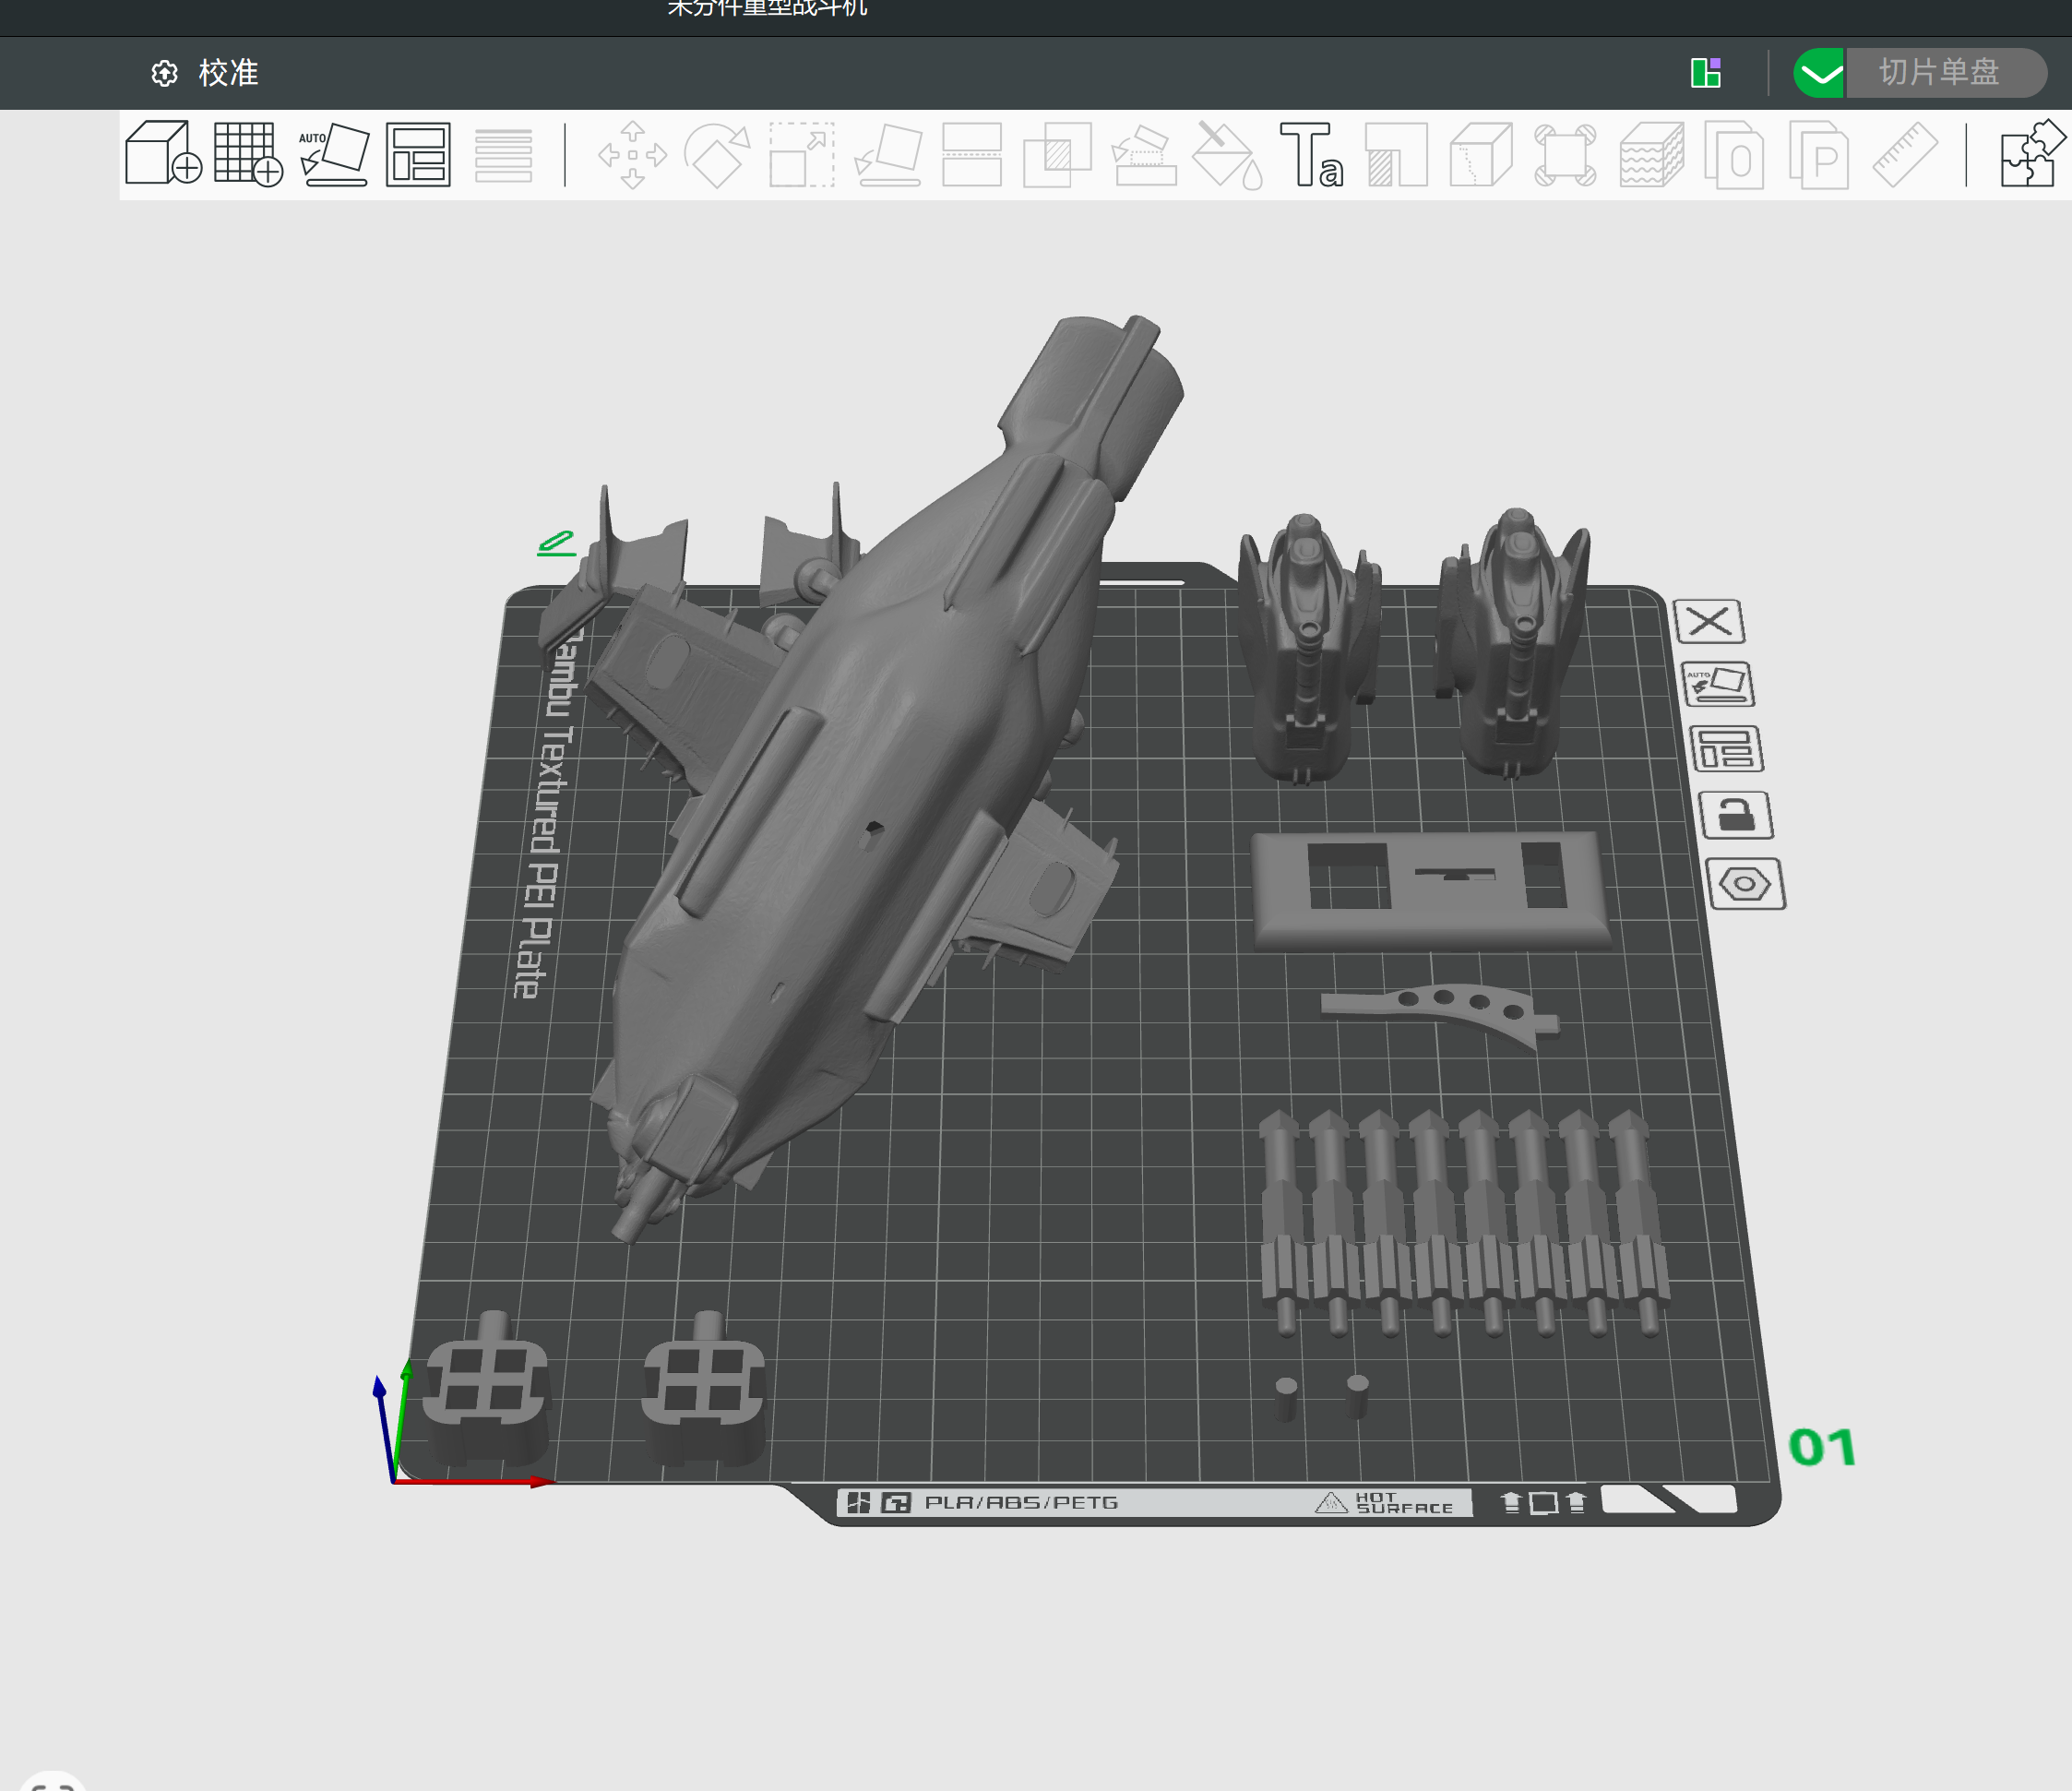Click the green 01 plate number
Viewport: 2072px width, 1791px height.
click(1822, 1447)
